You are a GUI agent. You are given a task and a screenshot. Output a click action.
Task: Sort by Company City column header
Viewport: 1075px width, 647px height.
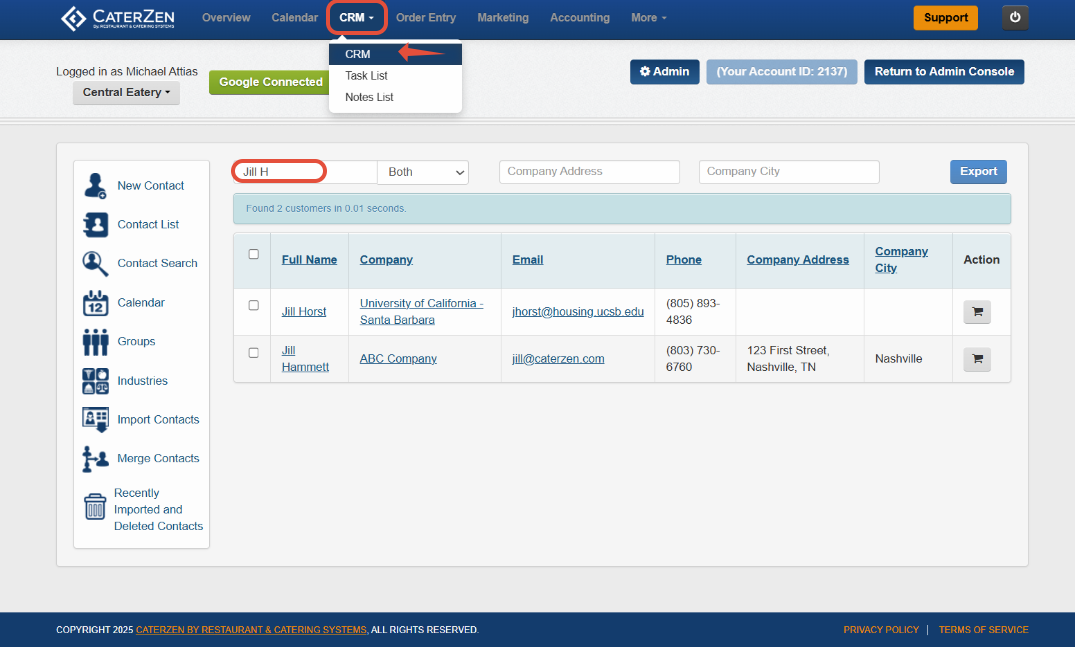[901, 260]
